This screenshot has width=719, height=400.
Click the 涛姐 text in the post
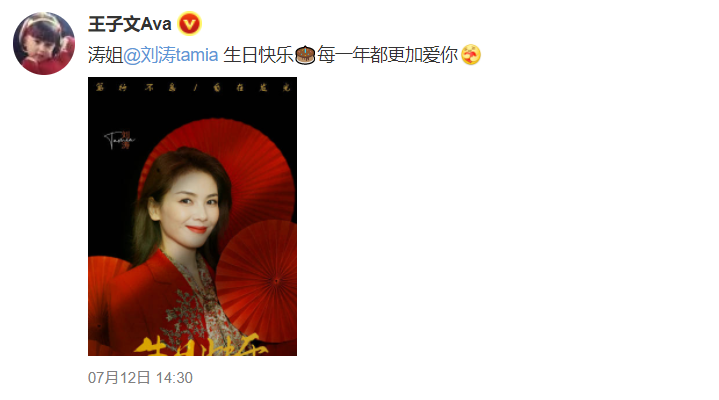(105, 55)
